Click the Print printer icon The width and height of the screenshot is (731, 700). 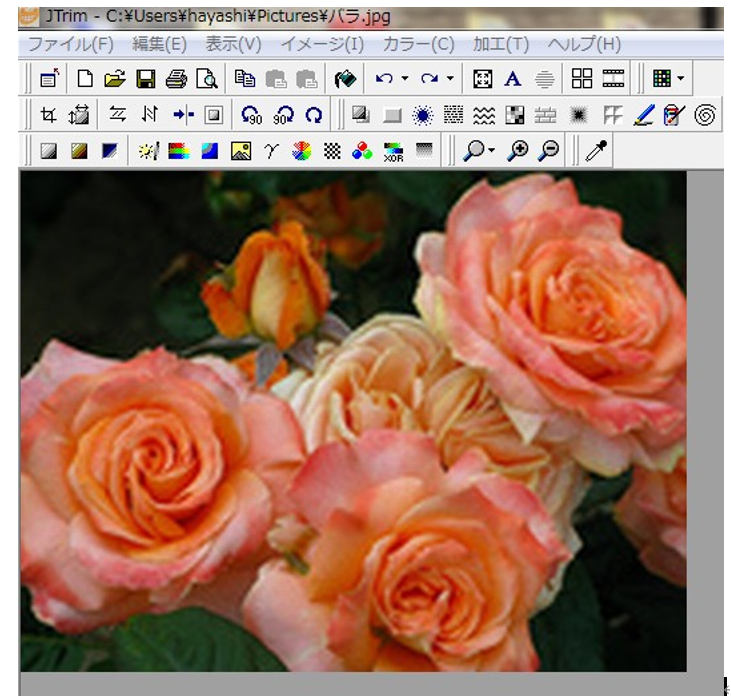176,79
